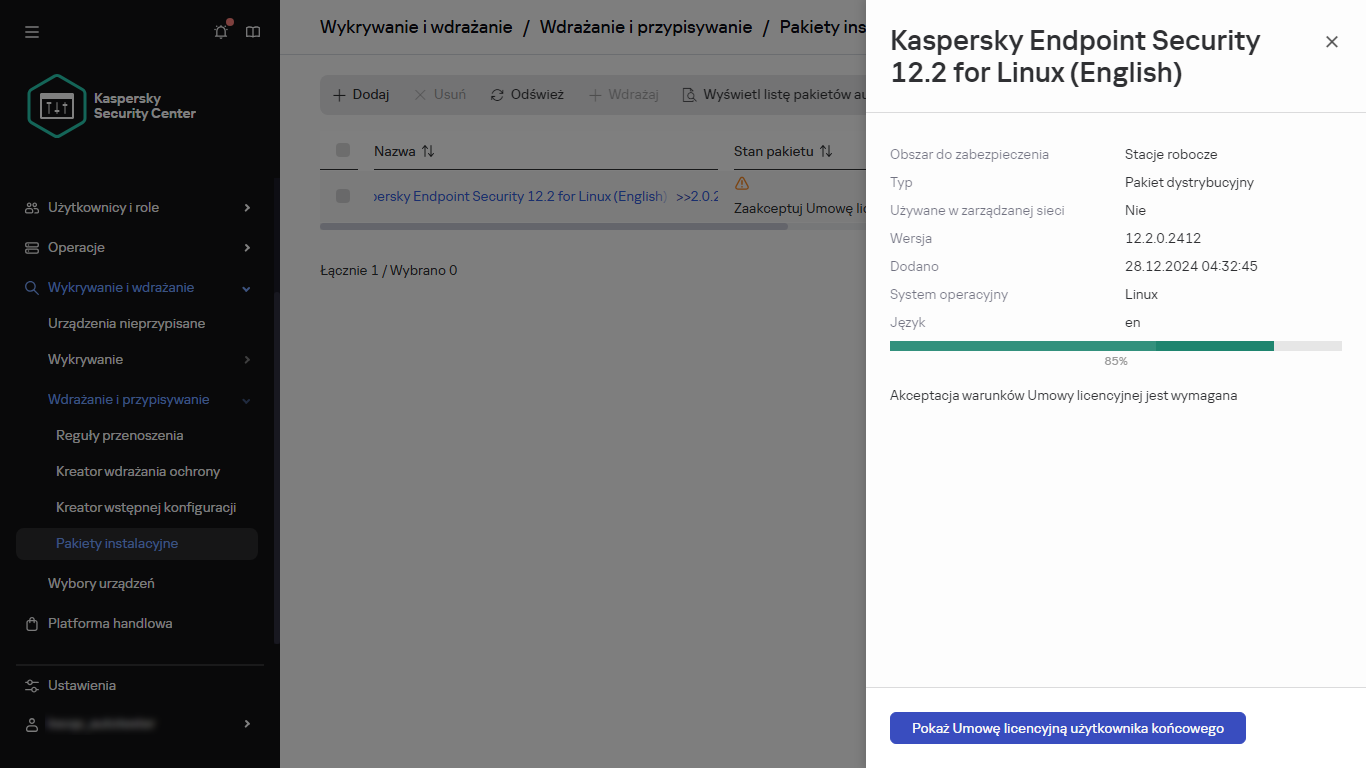Click Pokaż Umowę licencyjną użytkownika końcowego
The height and width of the screenshot is (768, 1366).
click(x=1066, y=728)
